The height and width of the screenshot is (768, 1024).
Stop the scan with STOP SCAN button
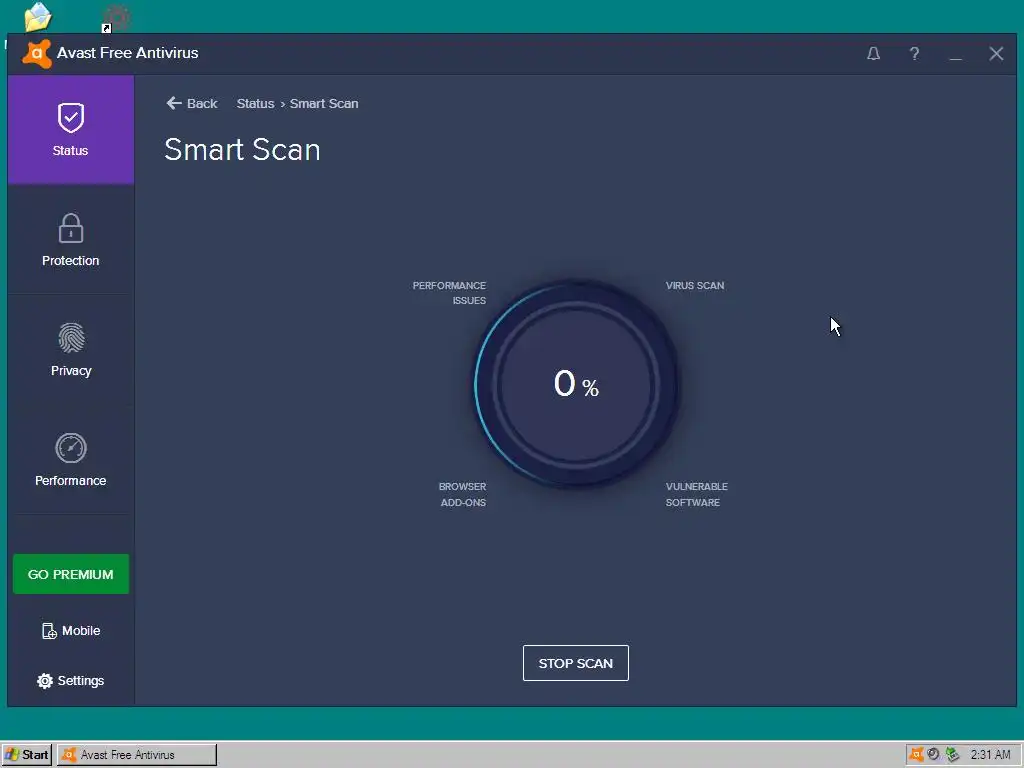tap(575, 663)
